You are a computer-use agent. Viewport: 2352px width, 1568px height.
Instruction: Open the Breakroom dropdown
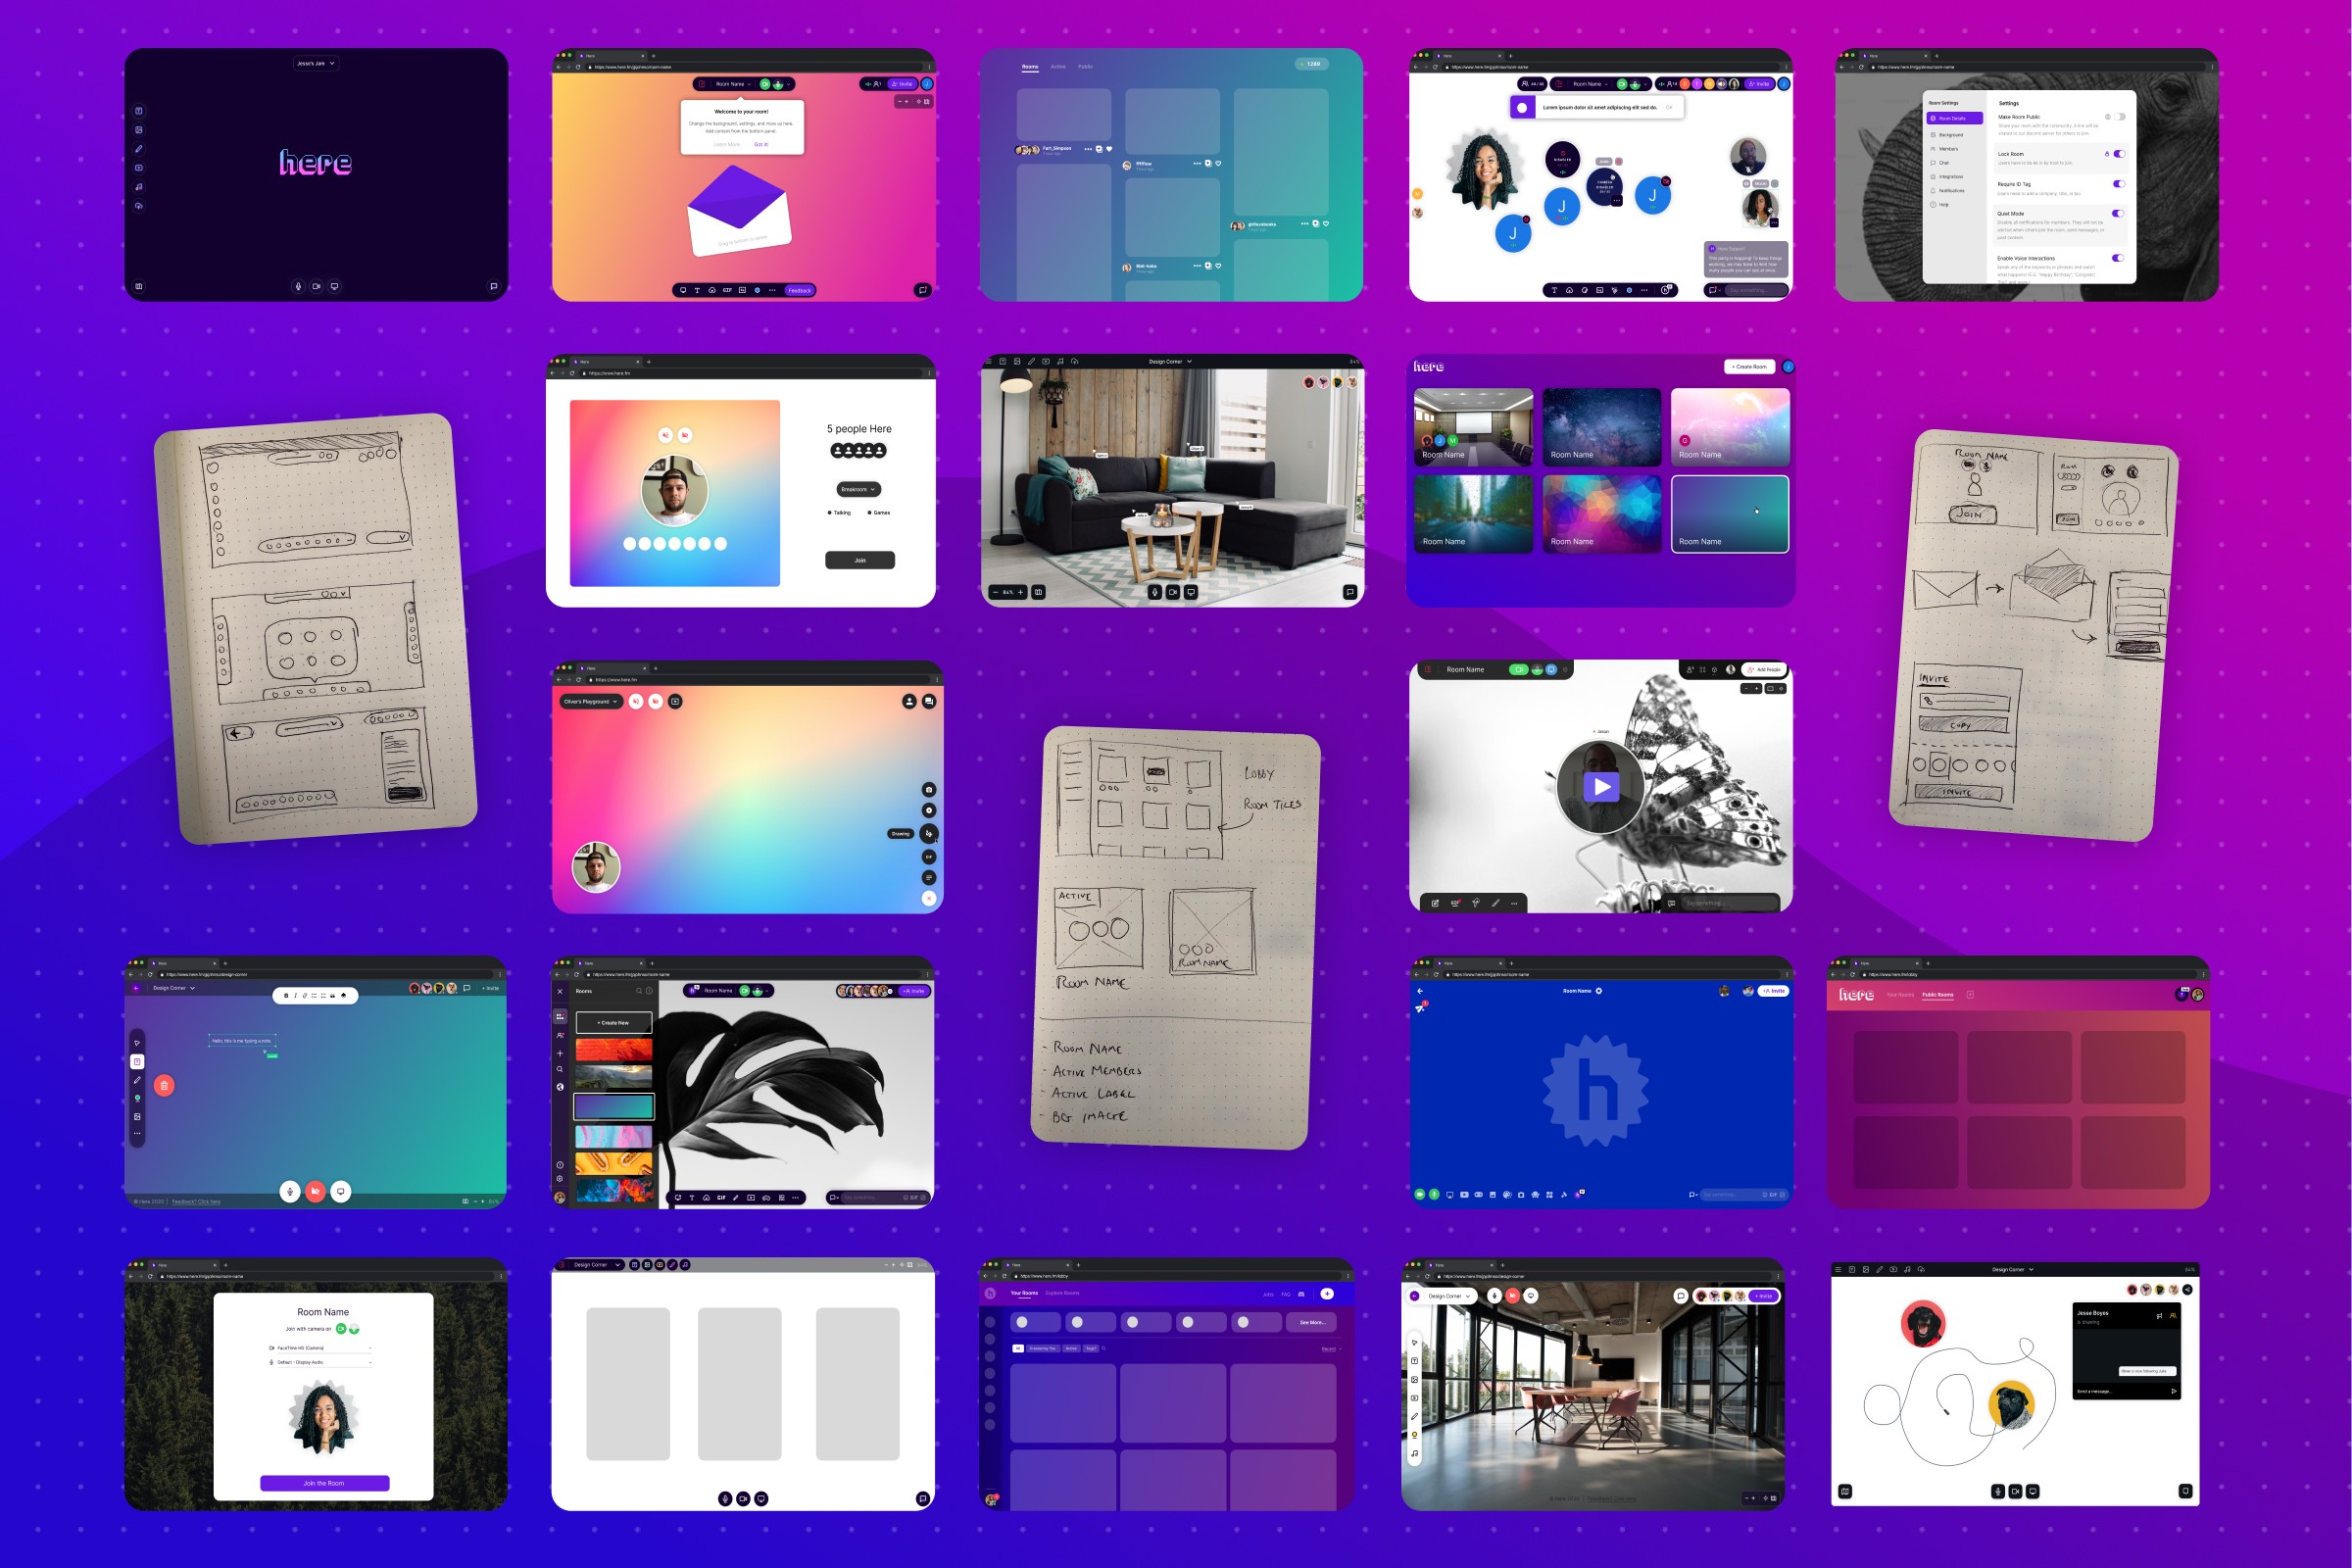[x=858, y=489]
